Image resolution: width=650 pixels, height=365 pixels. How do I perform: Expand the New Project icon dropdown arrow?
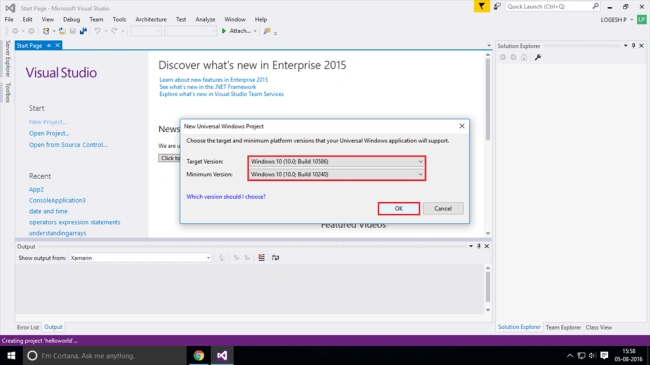click(x=54, y=31)
